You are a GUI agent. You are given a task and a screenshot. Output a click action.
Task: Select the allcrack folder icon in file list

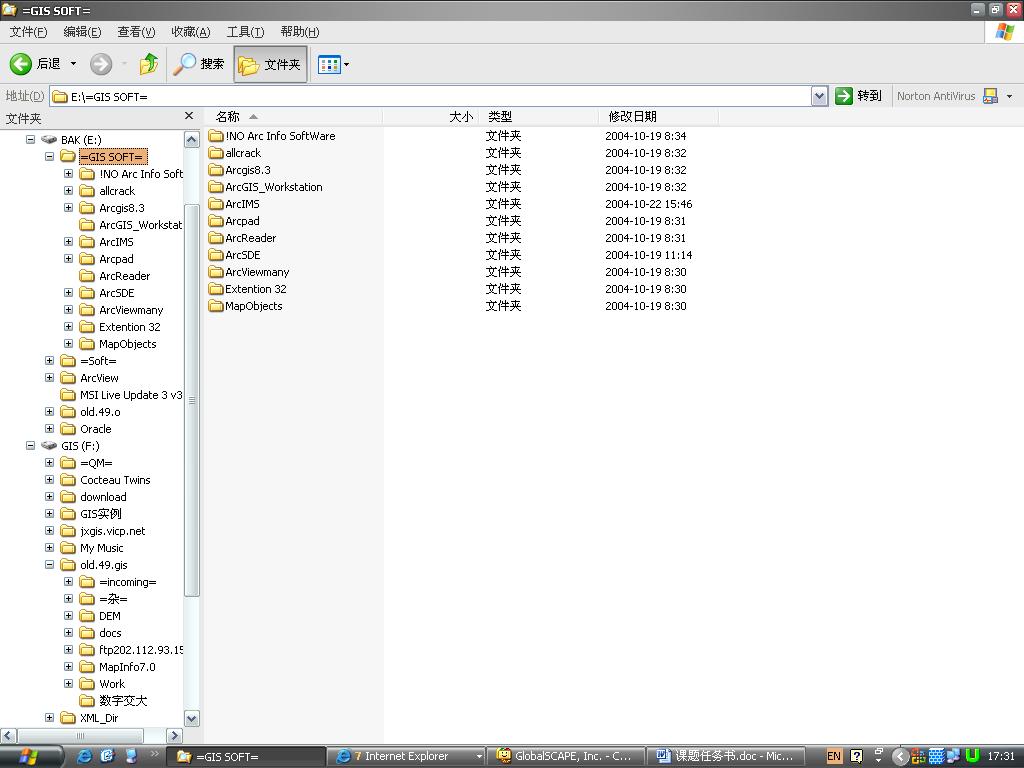216,153
